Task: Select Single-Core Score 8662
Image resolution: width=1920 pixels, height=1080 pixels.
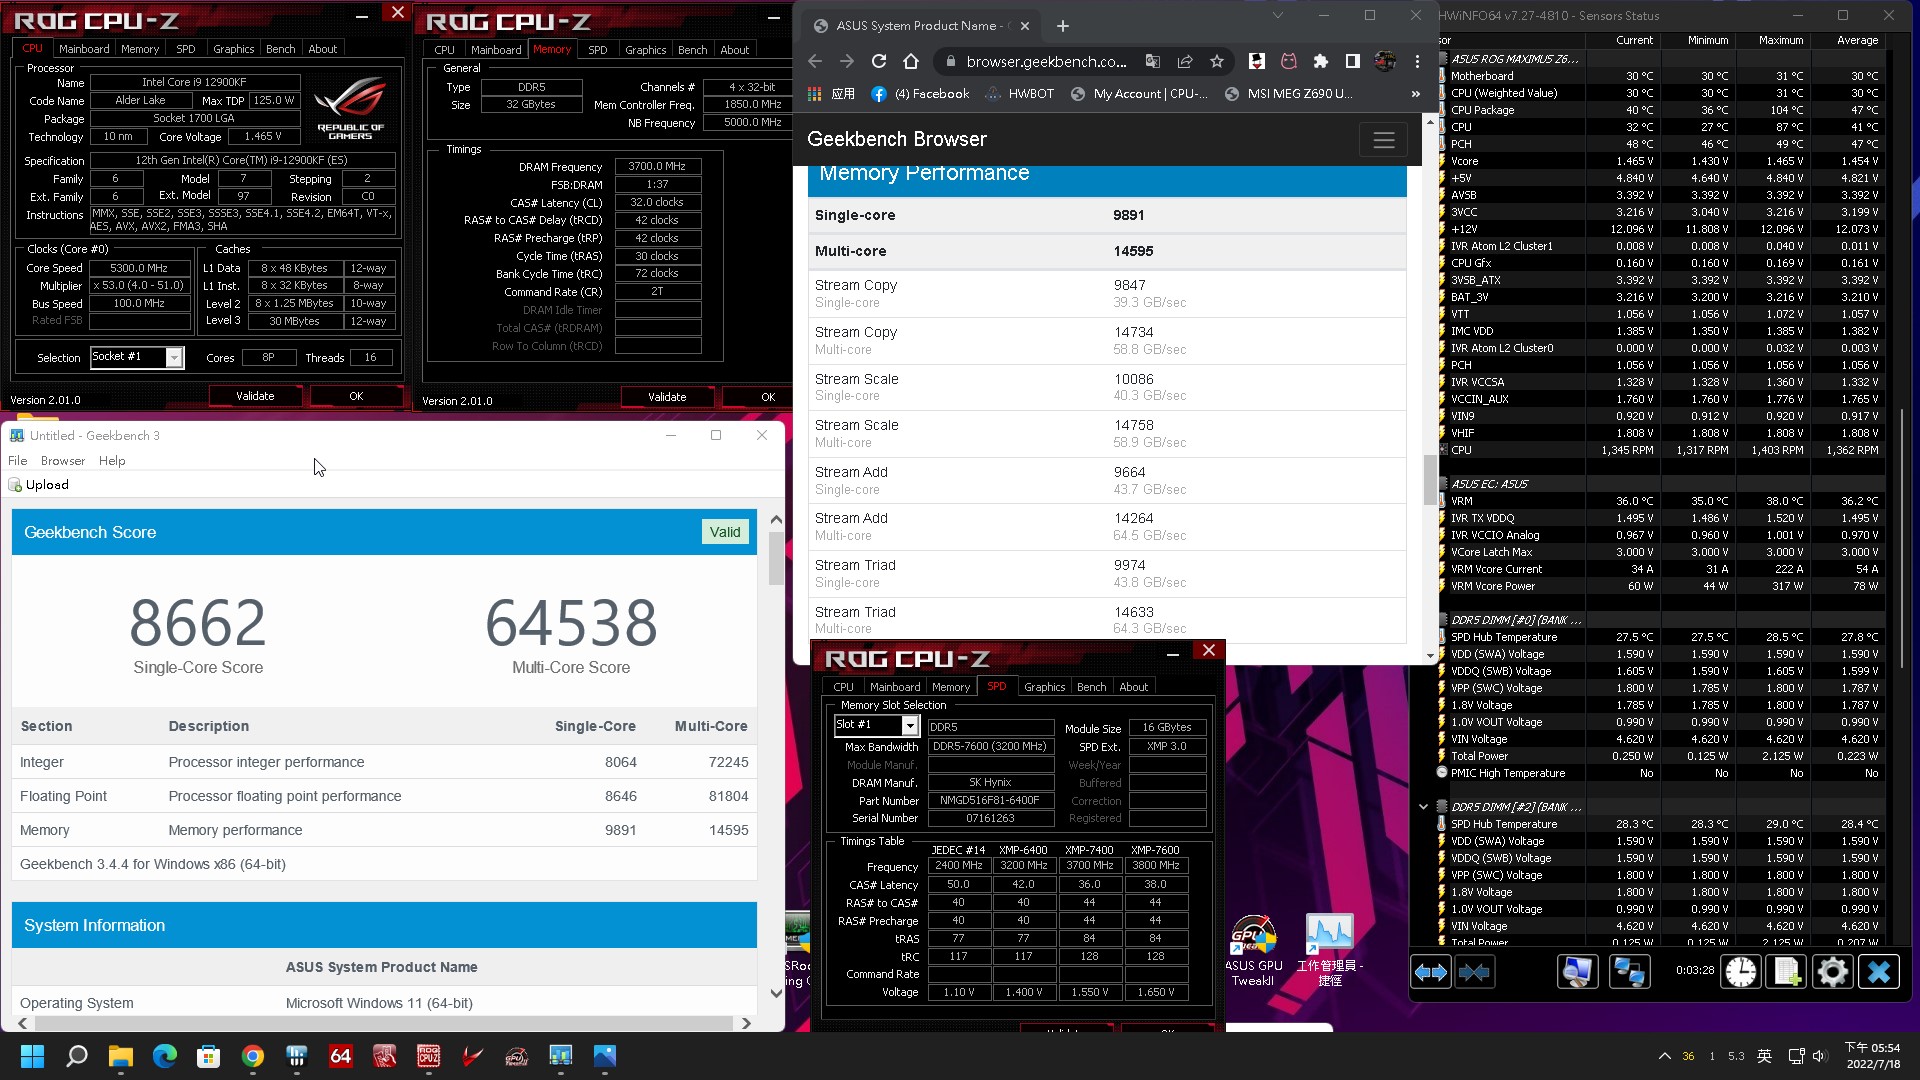Action: tap(198, 622)
